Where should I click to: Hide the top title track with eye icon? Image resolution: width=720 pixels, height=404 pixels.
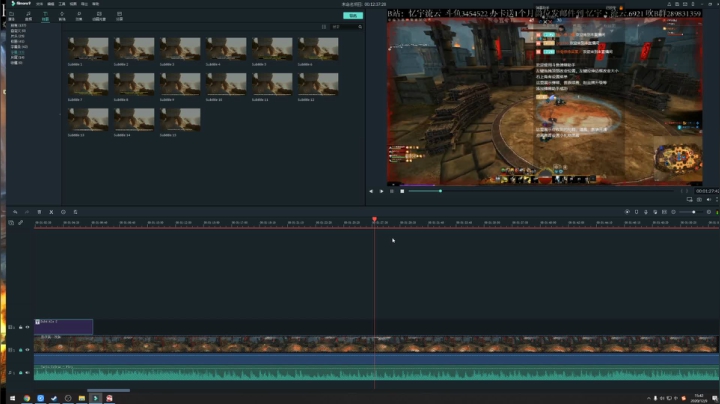27,327
